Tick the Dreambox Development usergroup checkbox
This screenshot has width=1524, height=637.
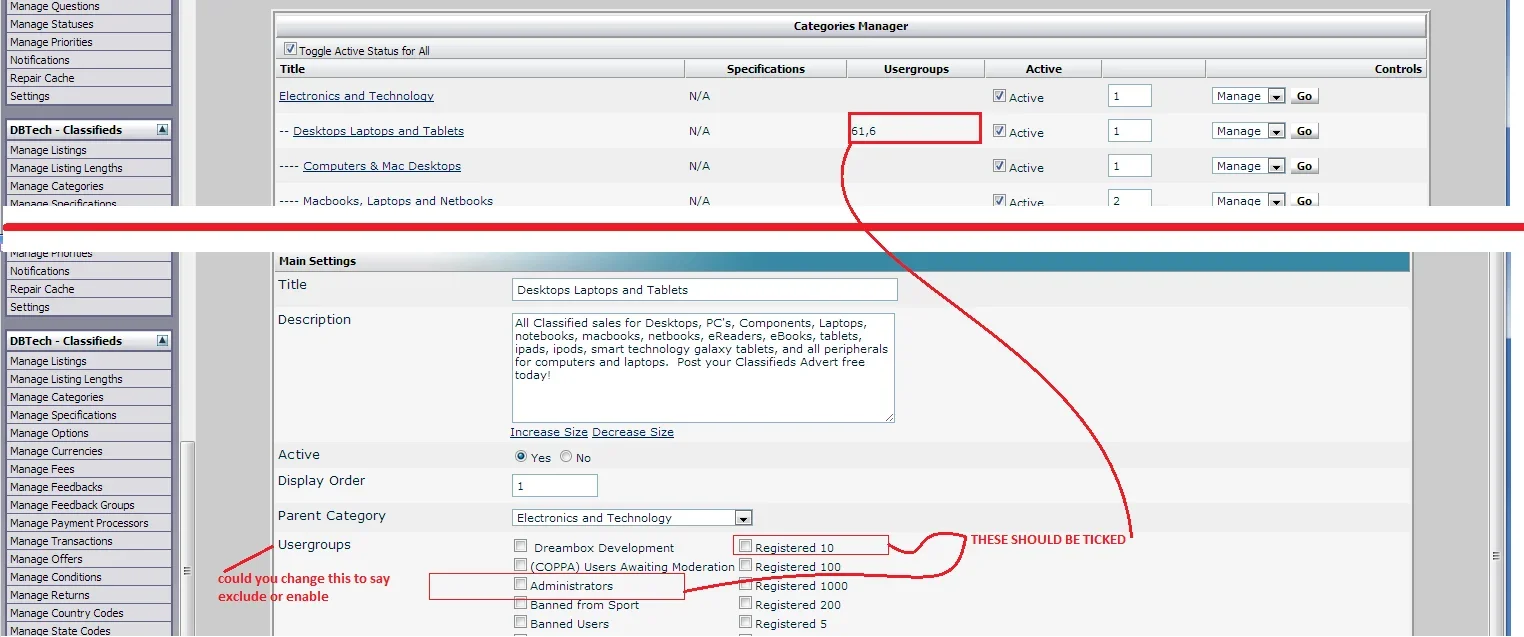520,546
